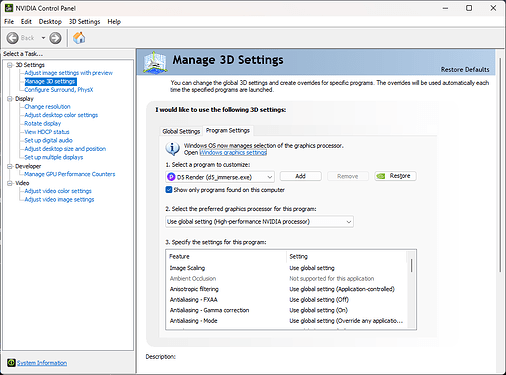Open Rotate display task

[43, 123]
